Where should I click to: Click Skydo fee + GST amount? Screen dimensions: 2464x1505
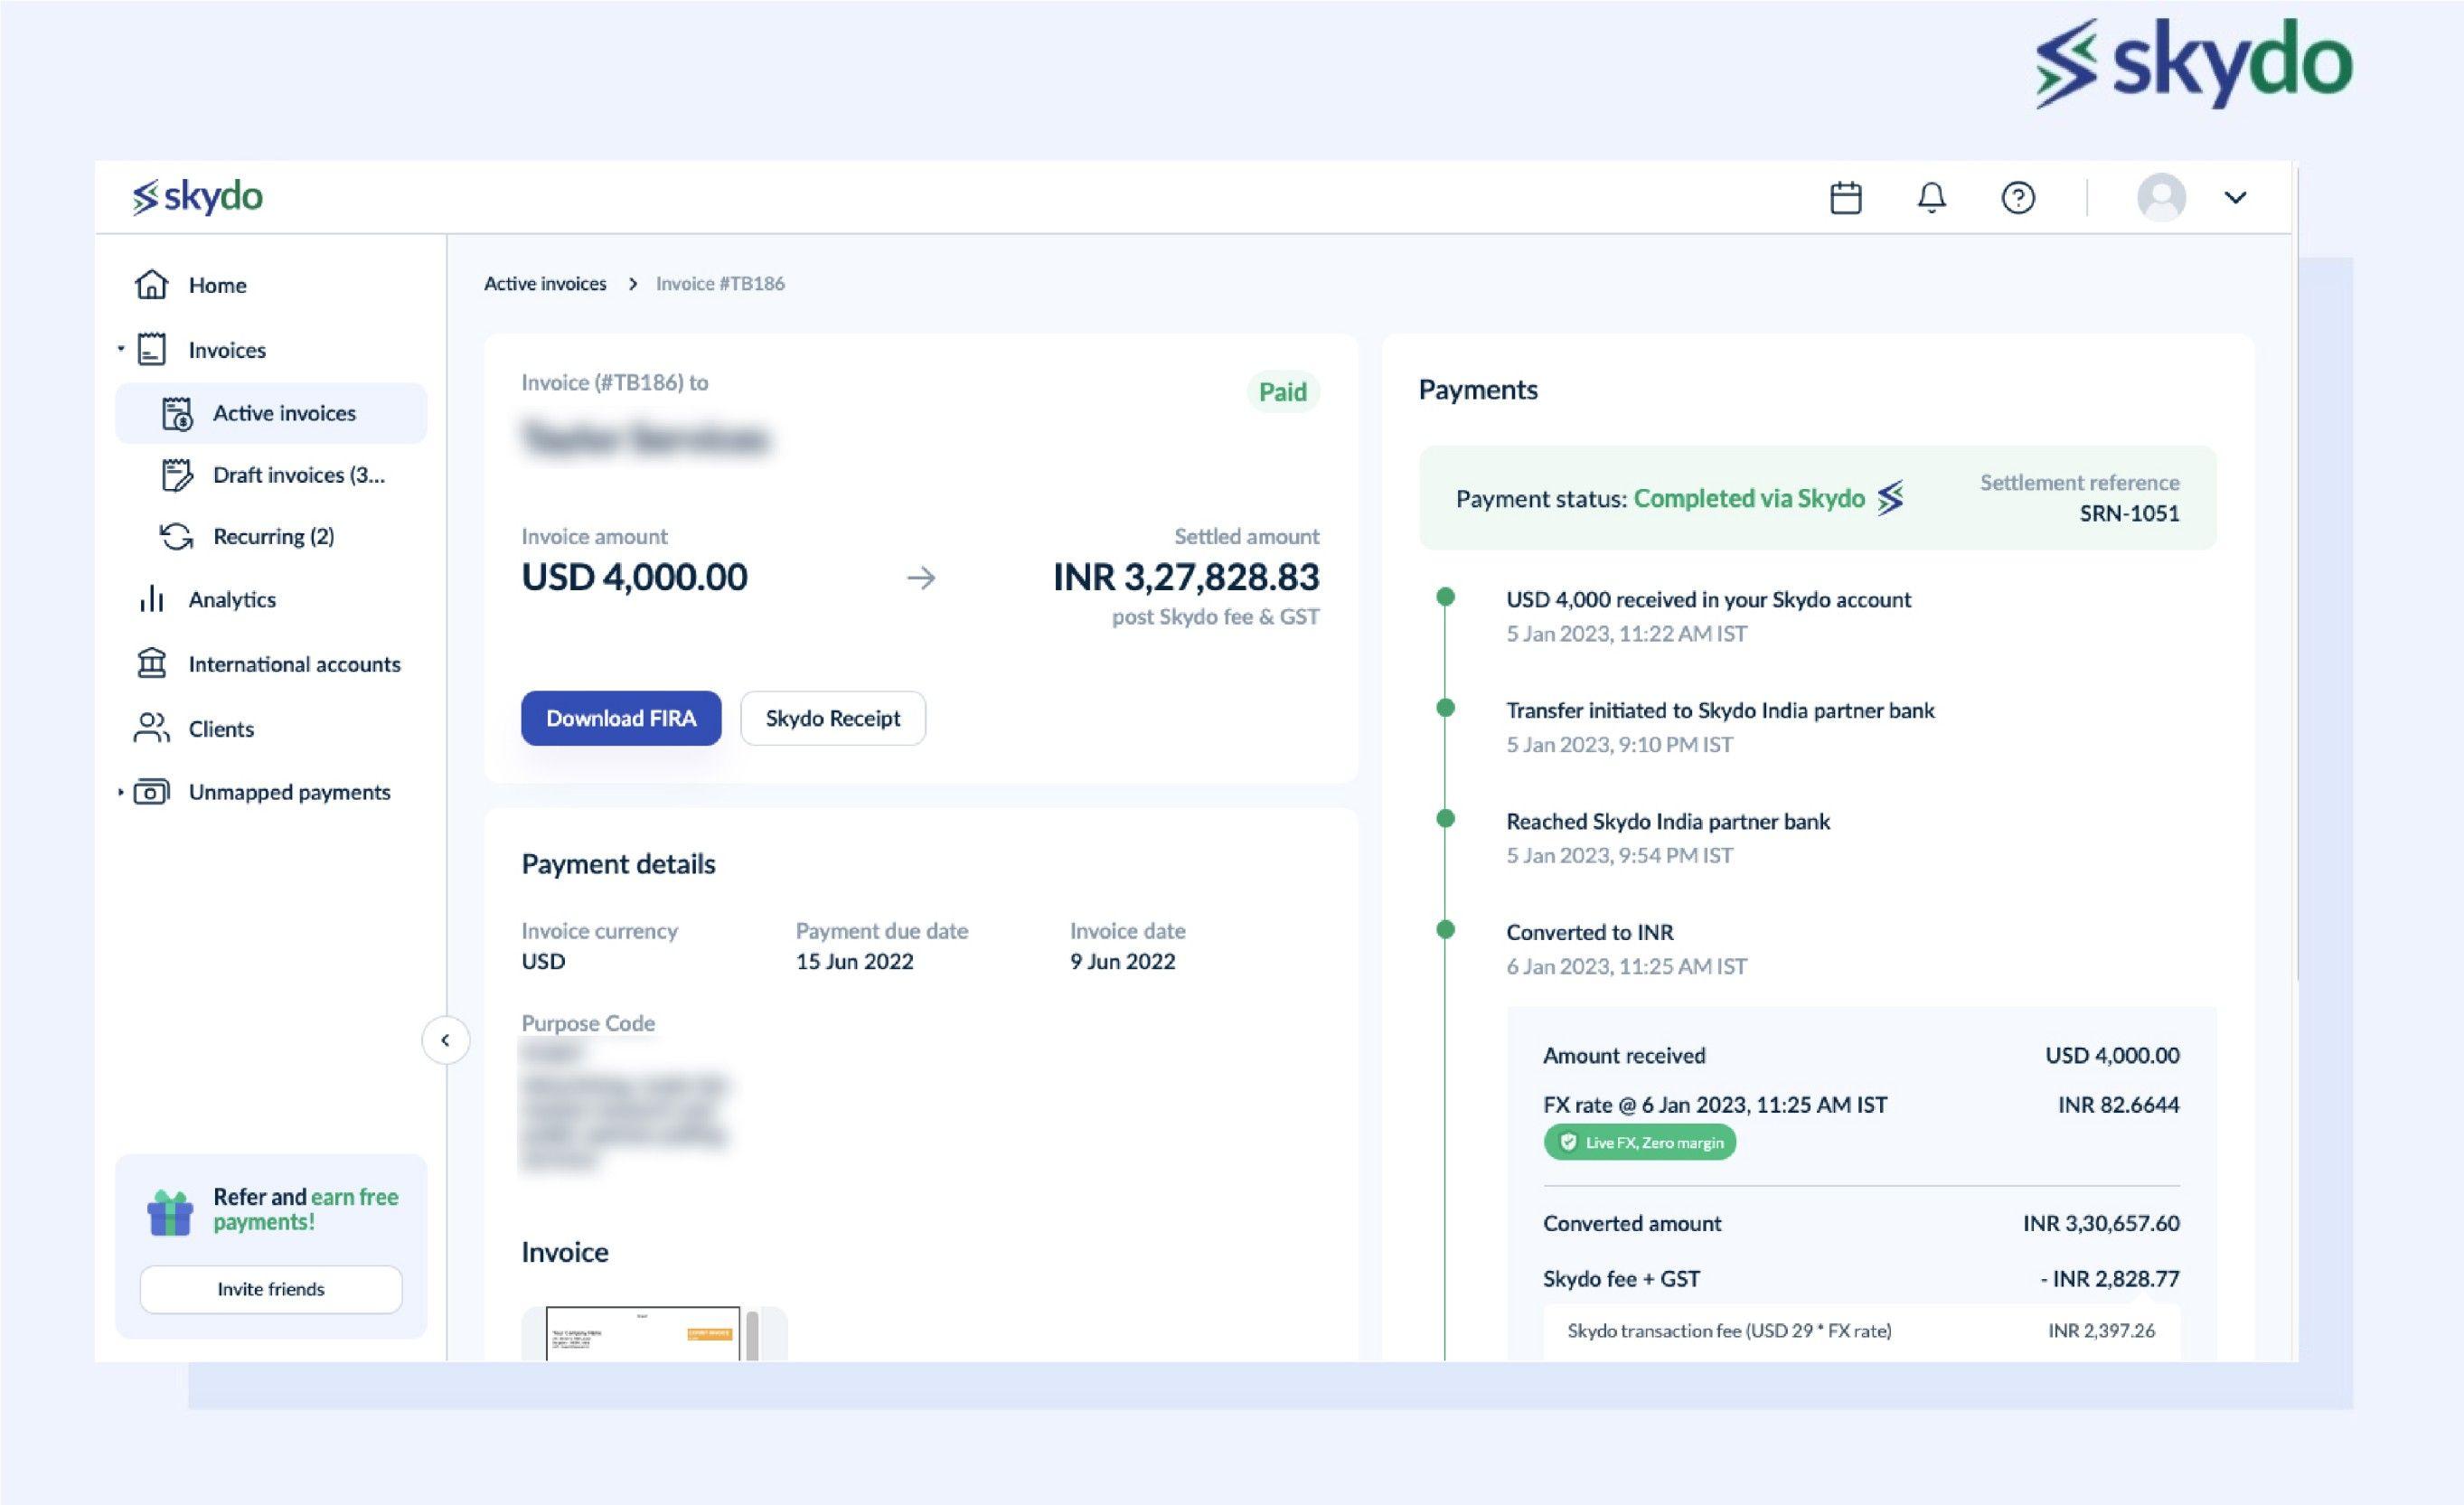click(x=2110, y=1279)
